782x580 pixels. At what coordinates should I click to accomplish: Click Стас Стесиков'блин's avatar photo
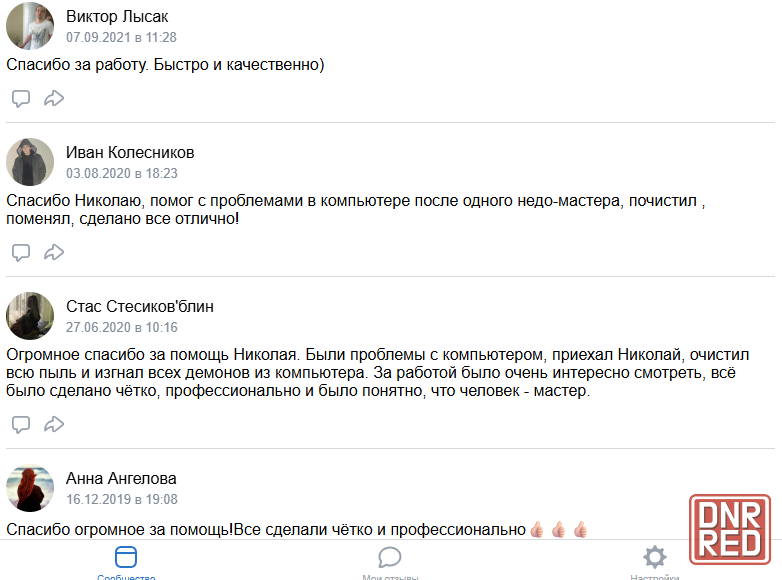tap(30, 316)
